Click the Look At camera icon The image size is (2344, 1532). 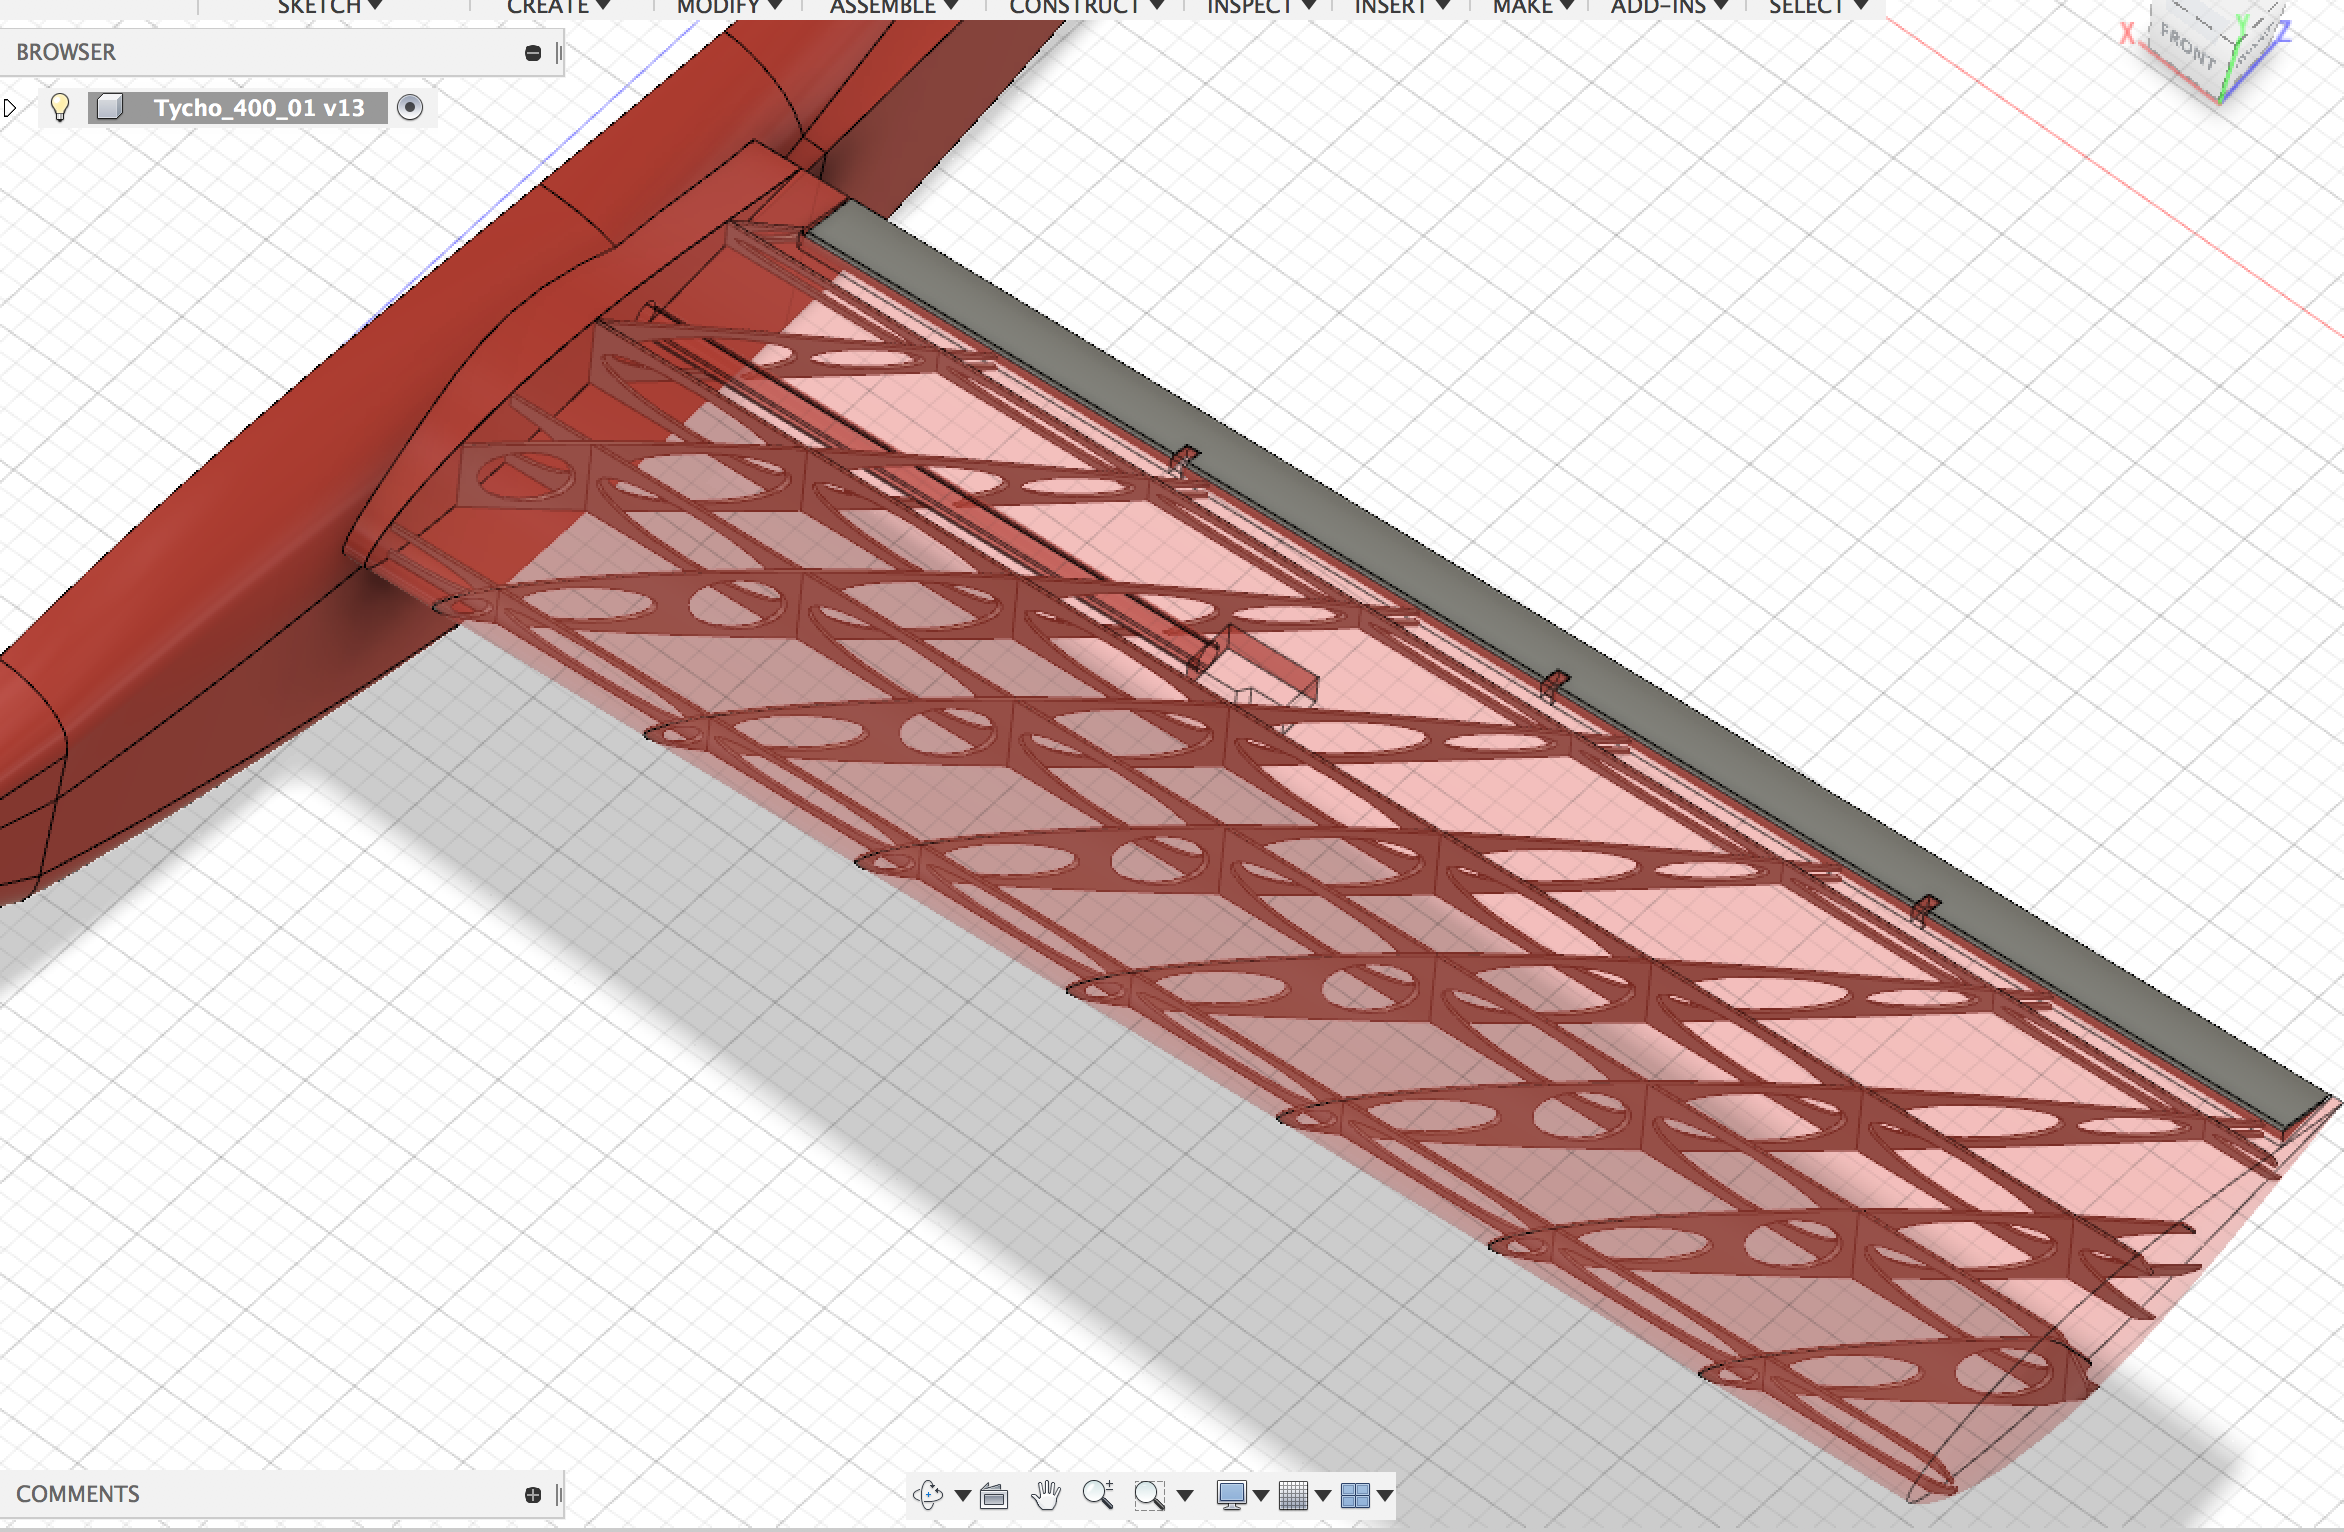click(994, 1496)
